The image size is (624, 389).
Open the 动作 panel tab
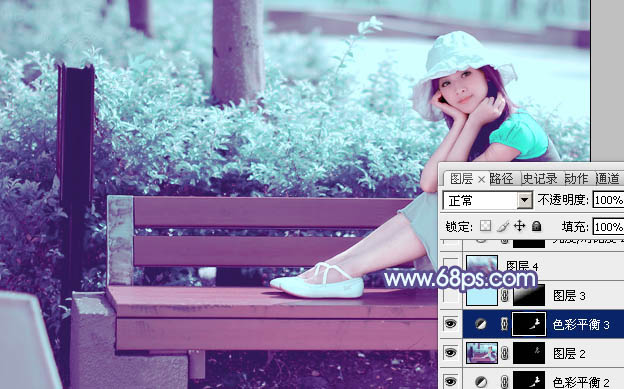(576, 179)
